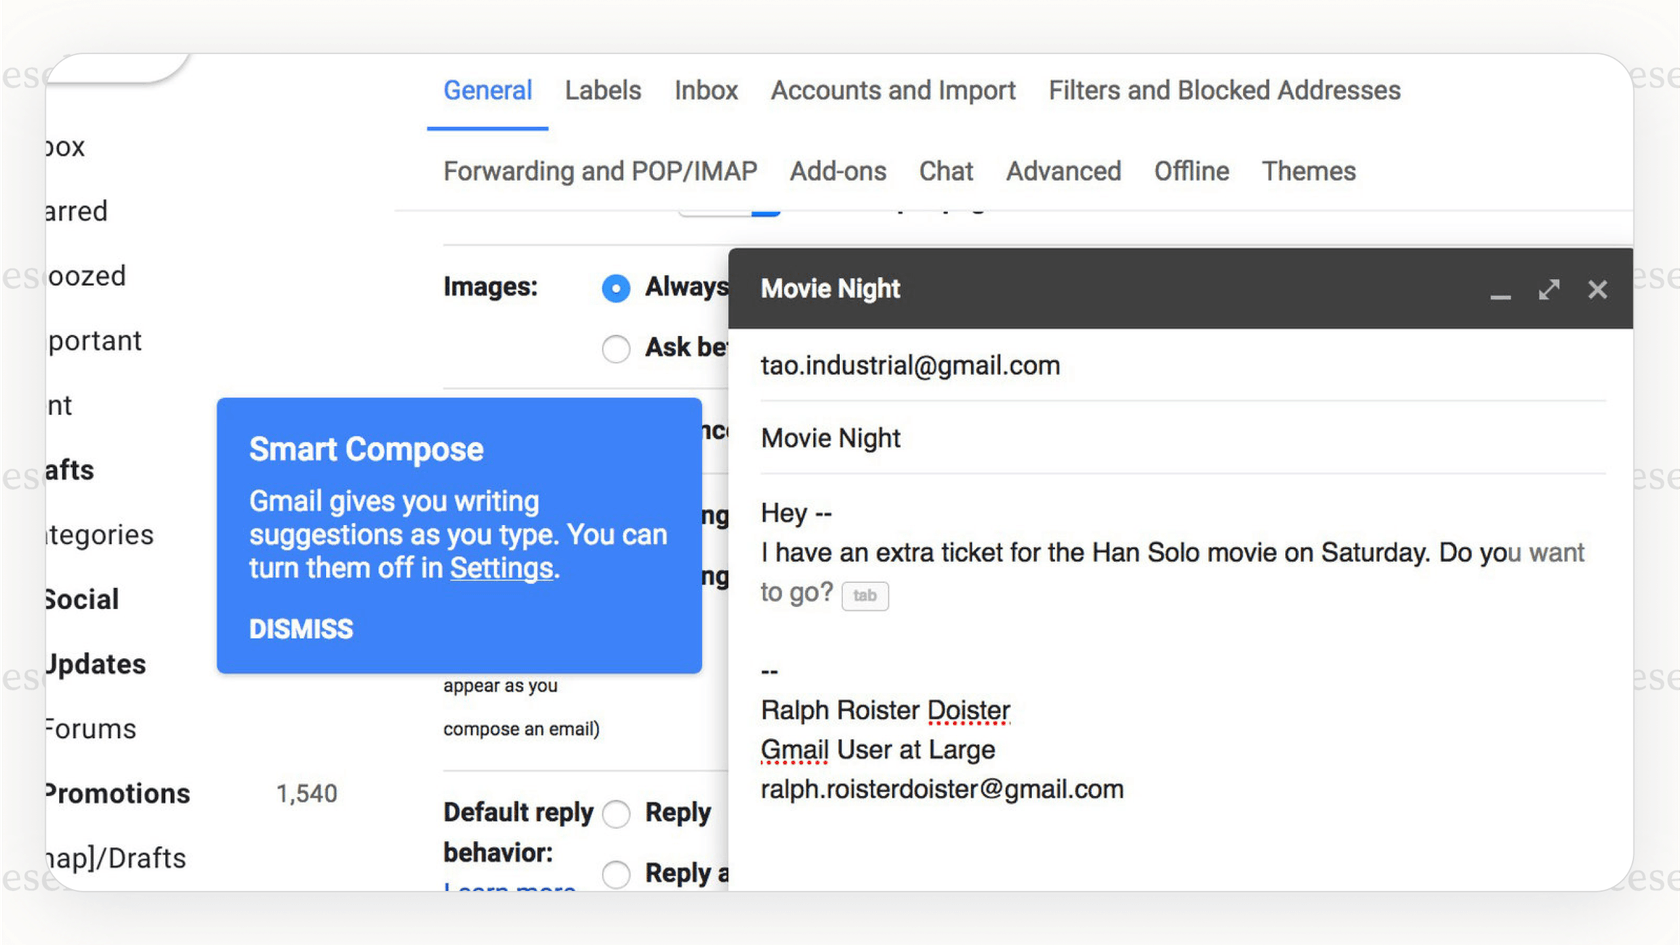Expand Movie Night compose to full screen

click(x=1549, y=290)
